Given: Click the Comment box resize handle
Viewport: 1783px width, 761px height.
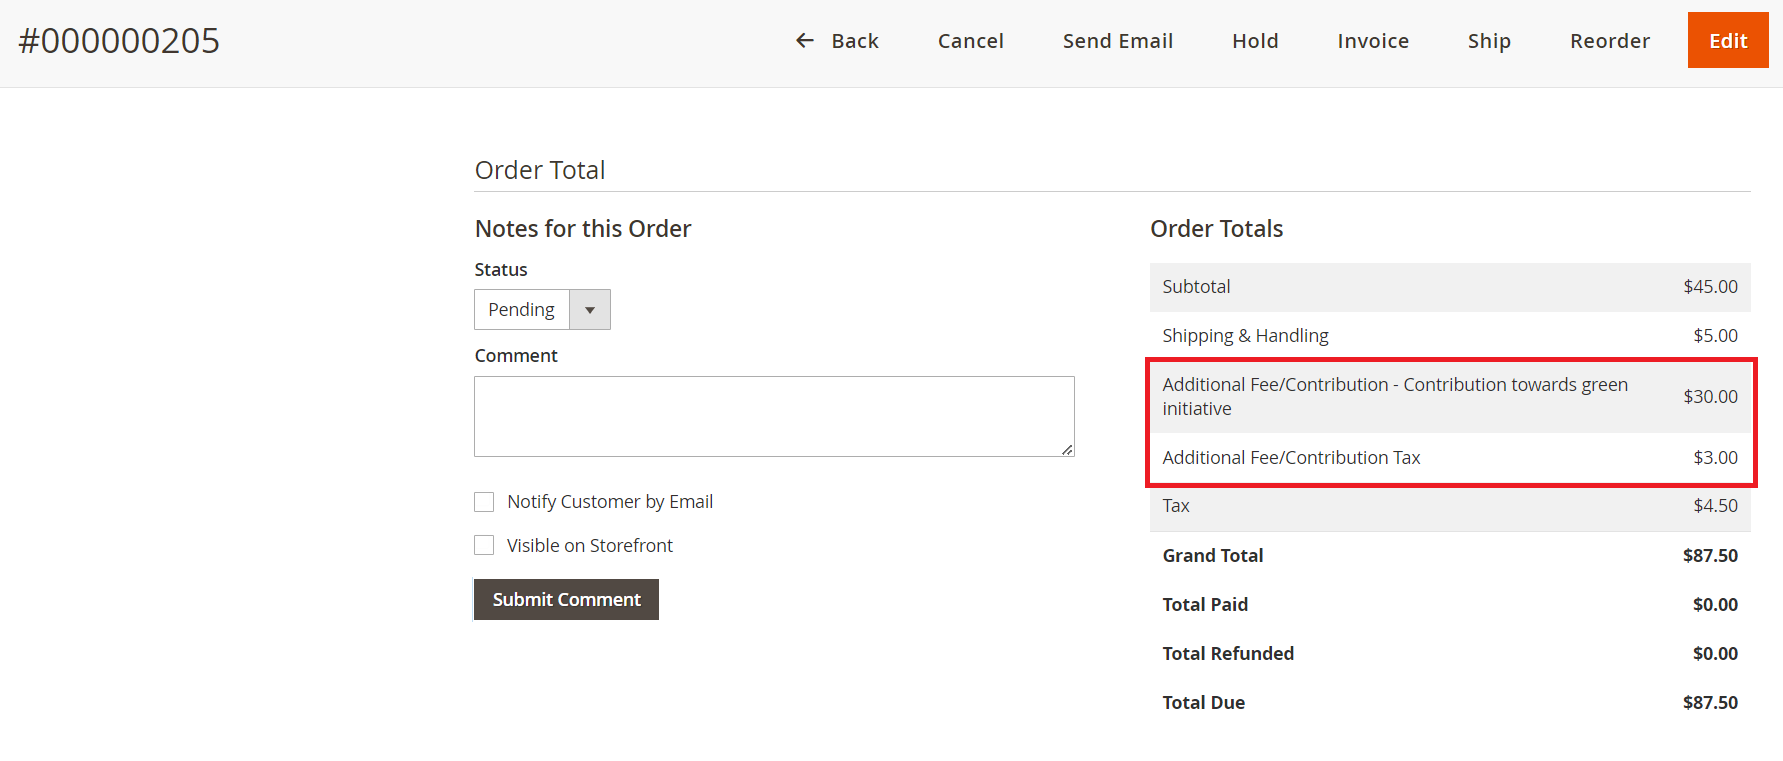Looking at the screenshot, I should (1067, 450).
